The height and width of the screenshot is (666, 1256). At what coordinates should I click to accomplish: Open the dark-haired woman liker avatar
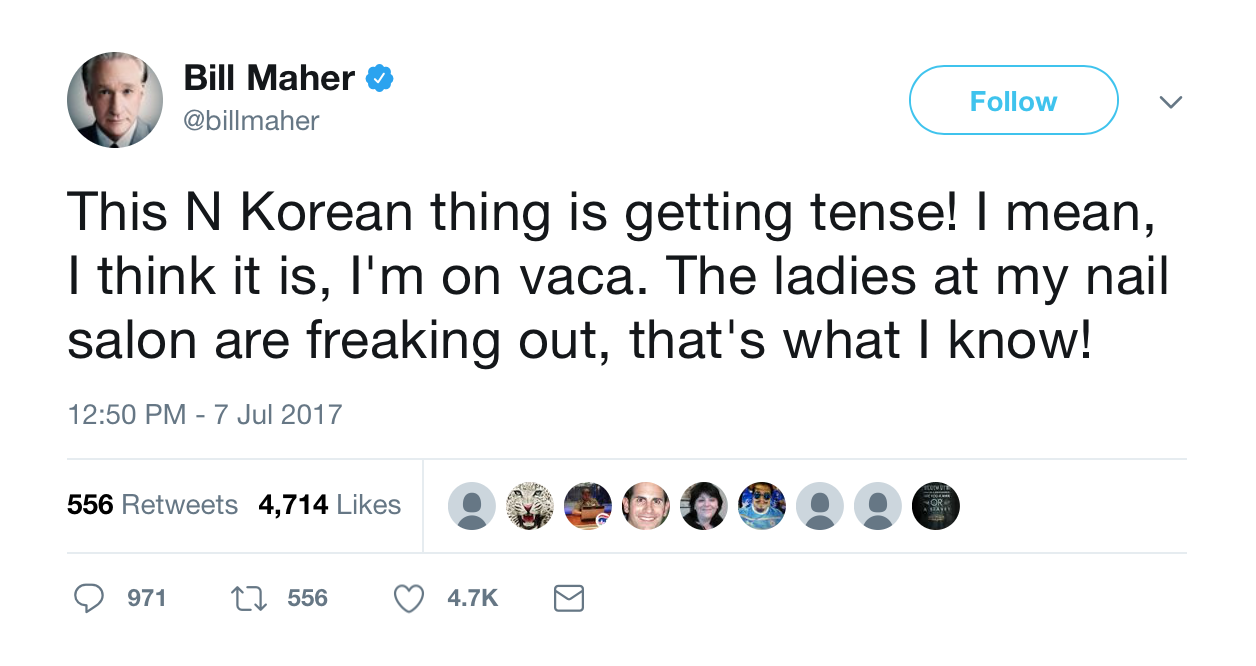(x=704, y=506)
